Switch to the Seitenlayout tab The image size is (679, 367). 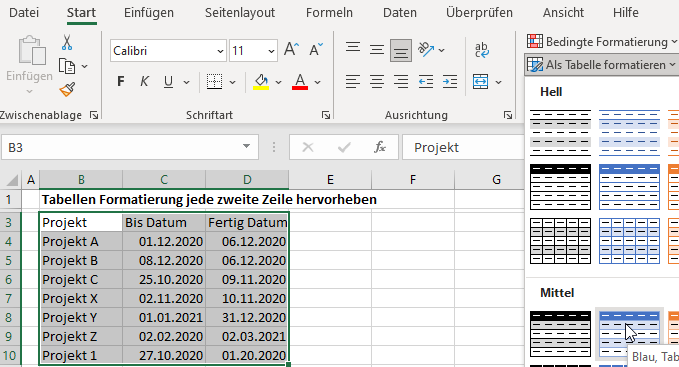tap(239, 13)
